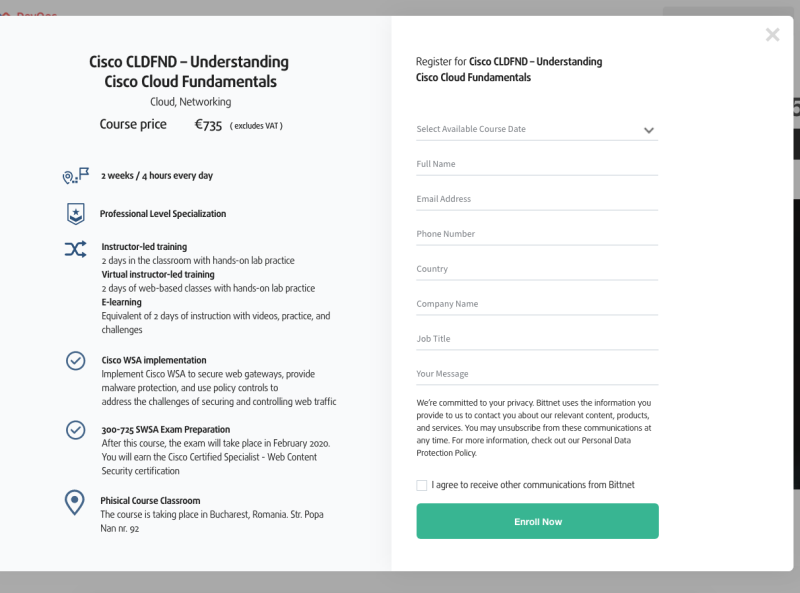Click the Course price label
Viewport: 800px width, 593px height.
coord(134,124)
